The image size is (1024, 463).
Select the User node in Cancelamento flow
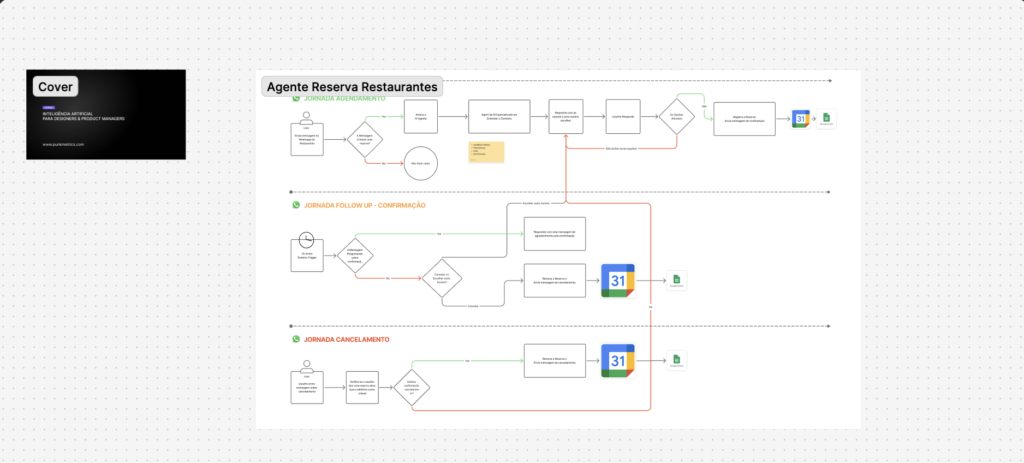click(x=307, y=387)
